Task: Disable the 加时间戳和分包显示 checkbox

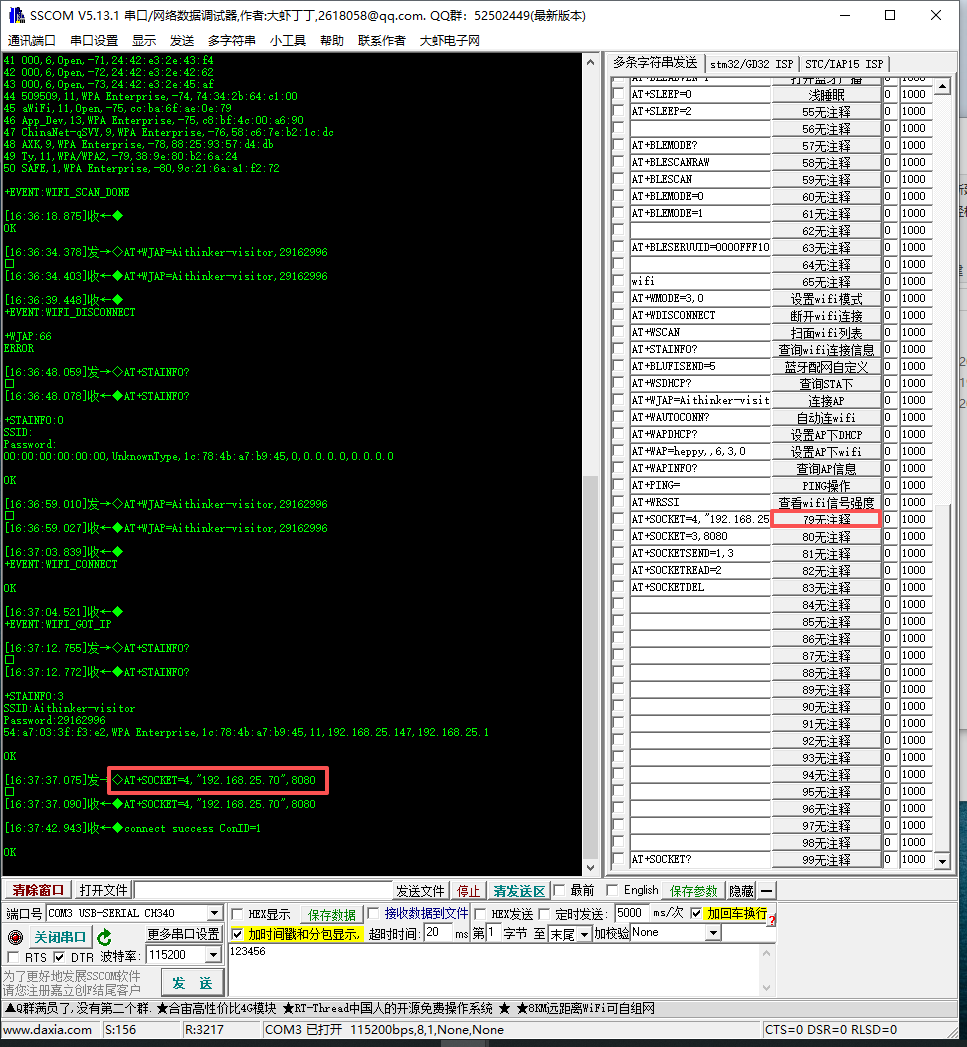Action: (237, 933)
